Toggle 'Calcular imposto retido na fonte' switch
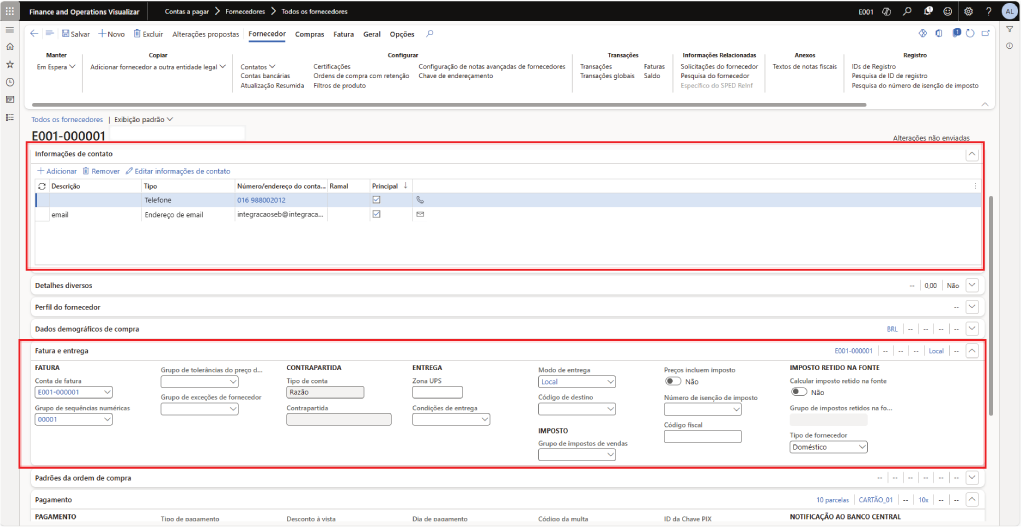Image resolution: width=1021 pixels, height=527 pixels. pos(799,392)
